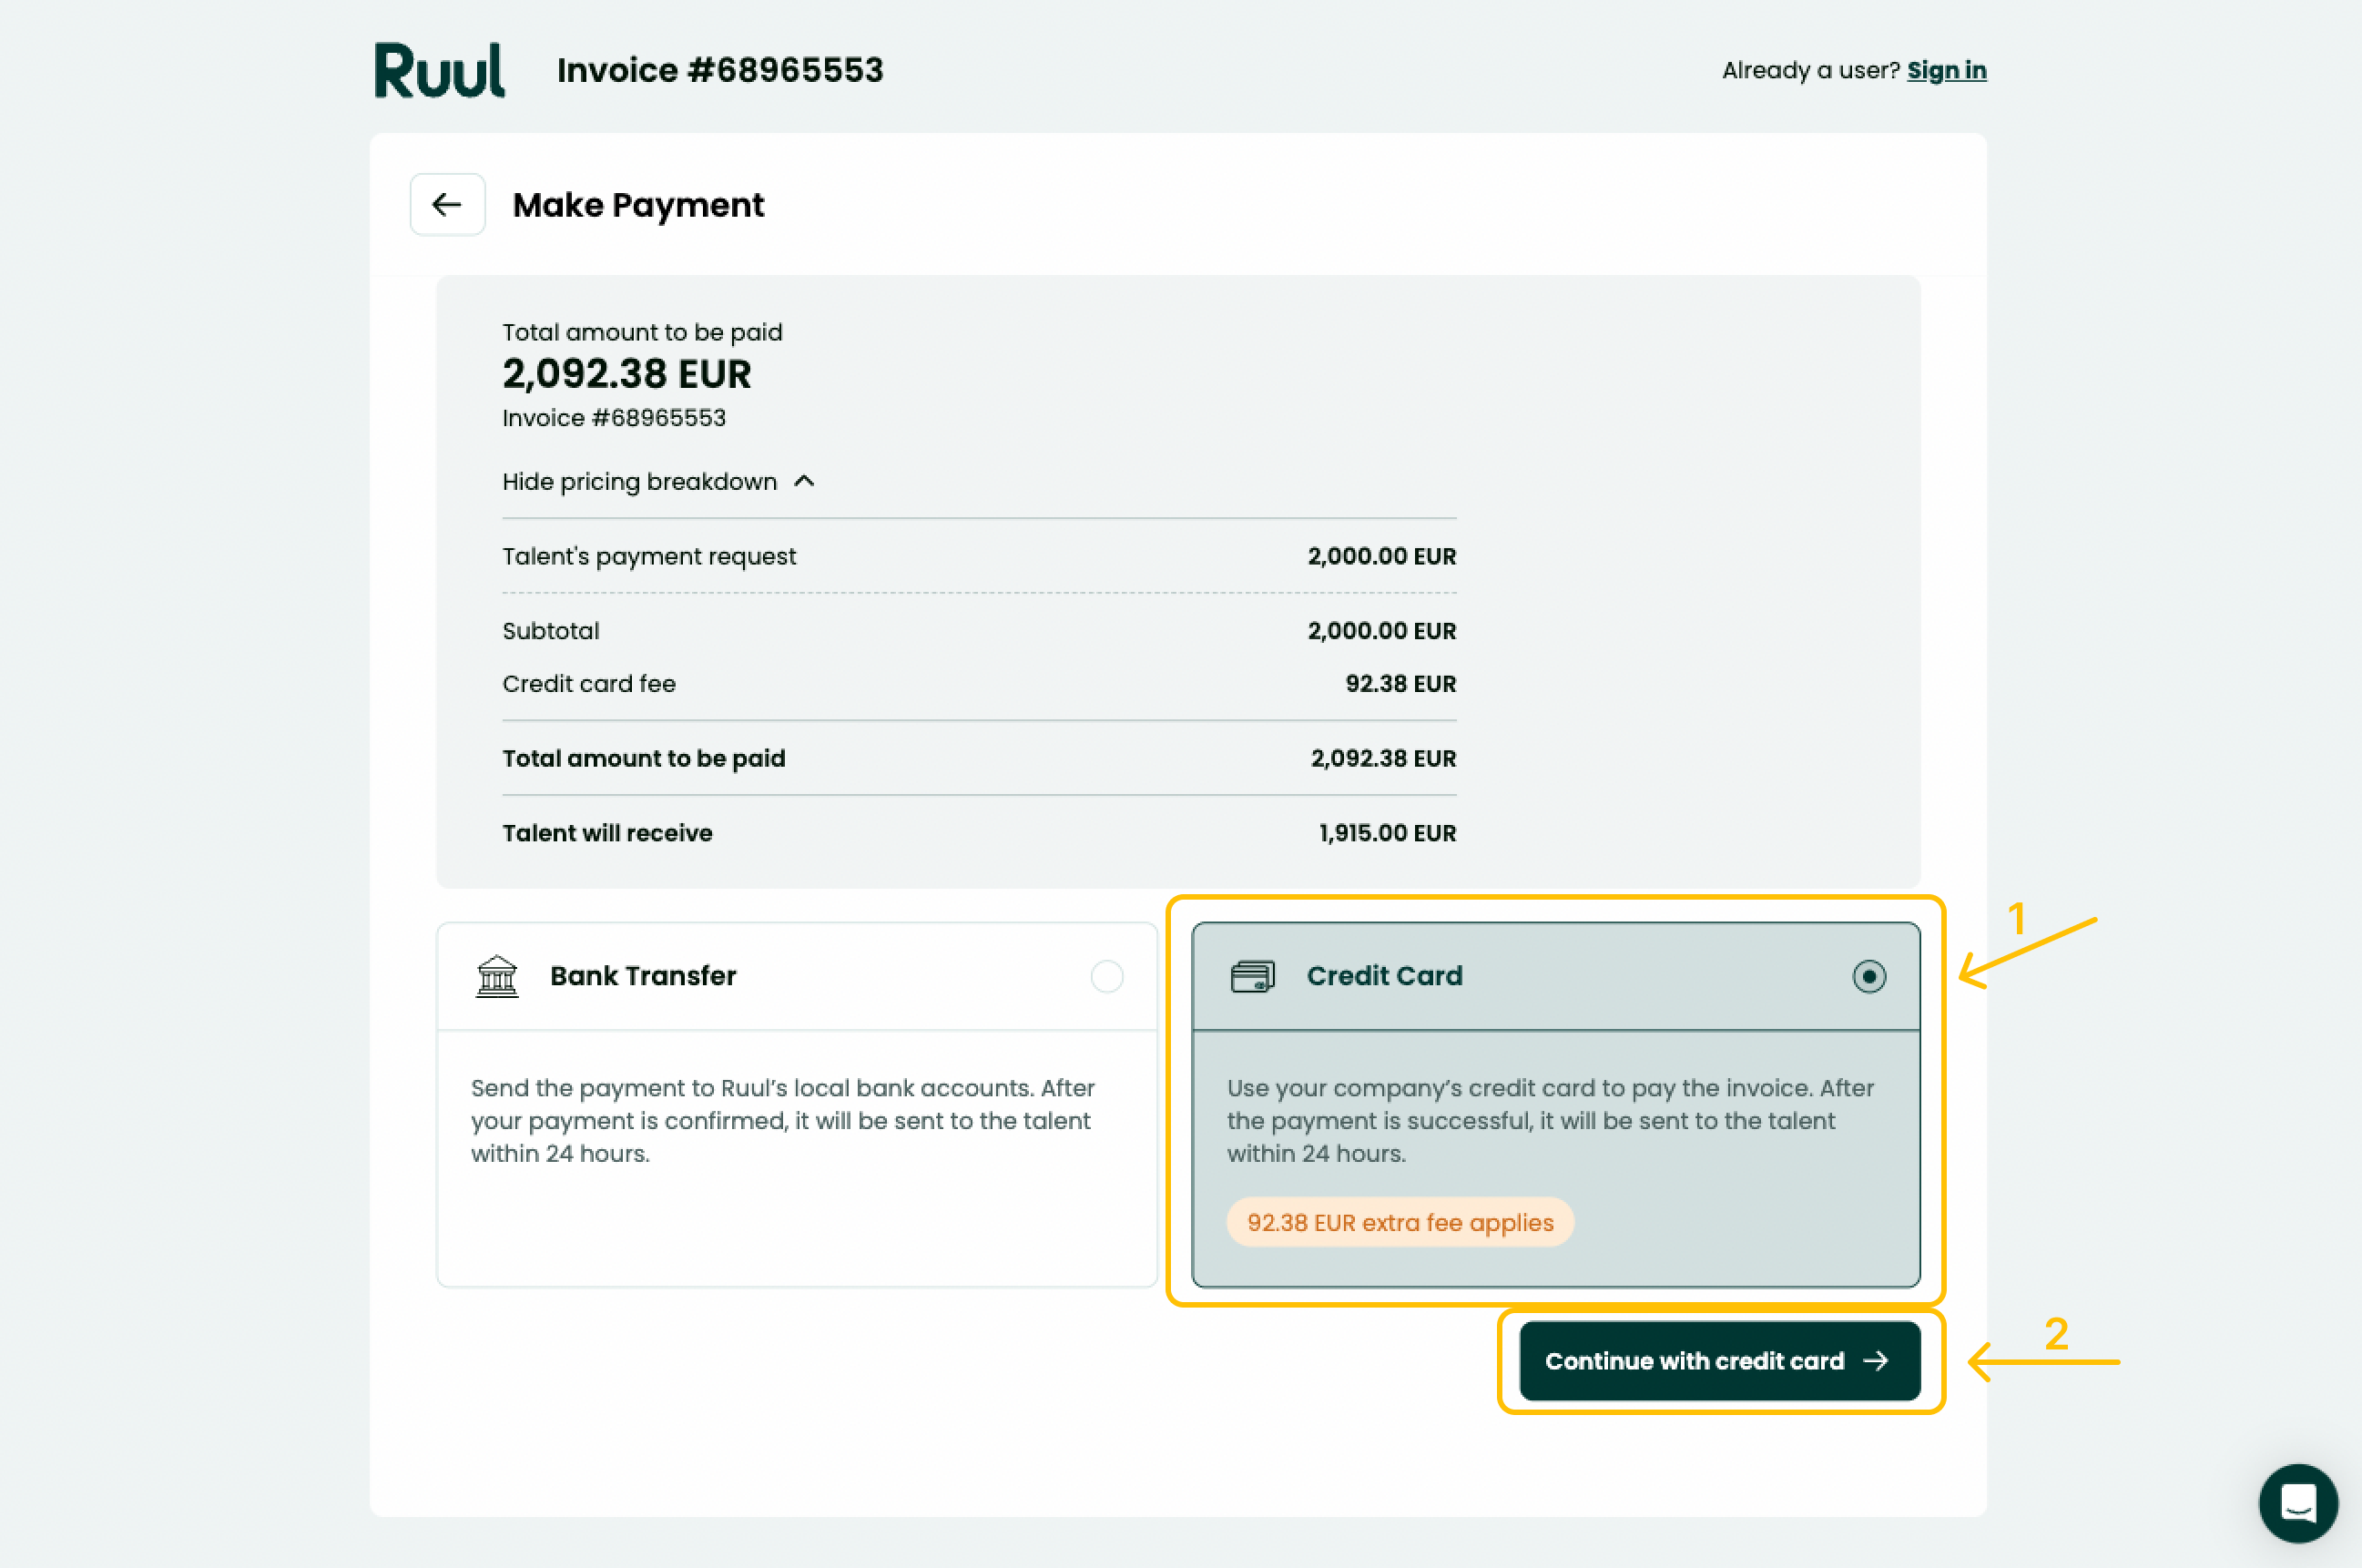Click the bank building icon
2362x1568 pixels.
pyautogui.click(x=497, y=976)
